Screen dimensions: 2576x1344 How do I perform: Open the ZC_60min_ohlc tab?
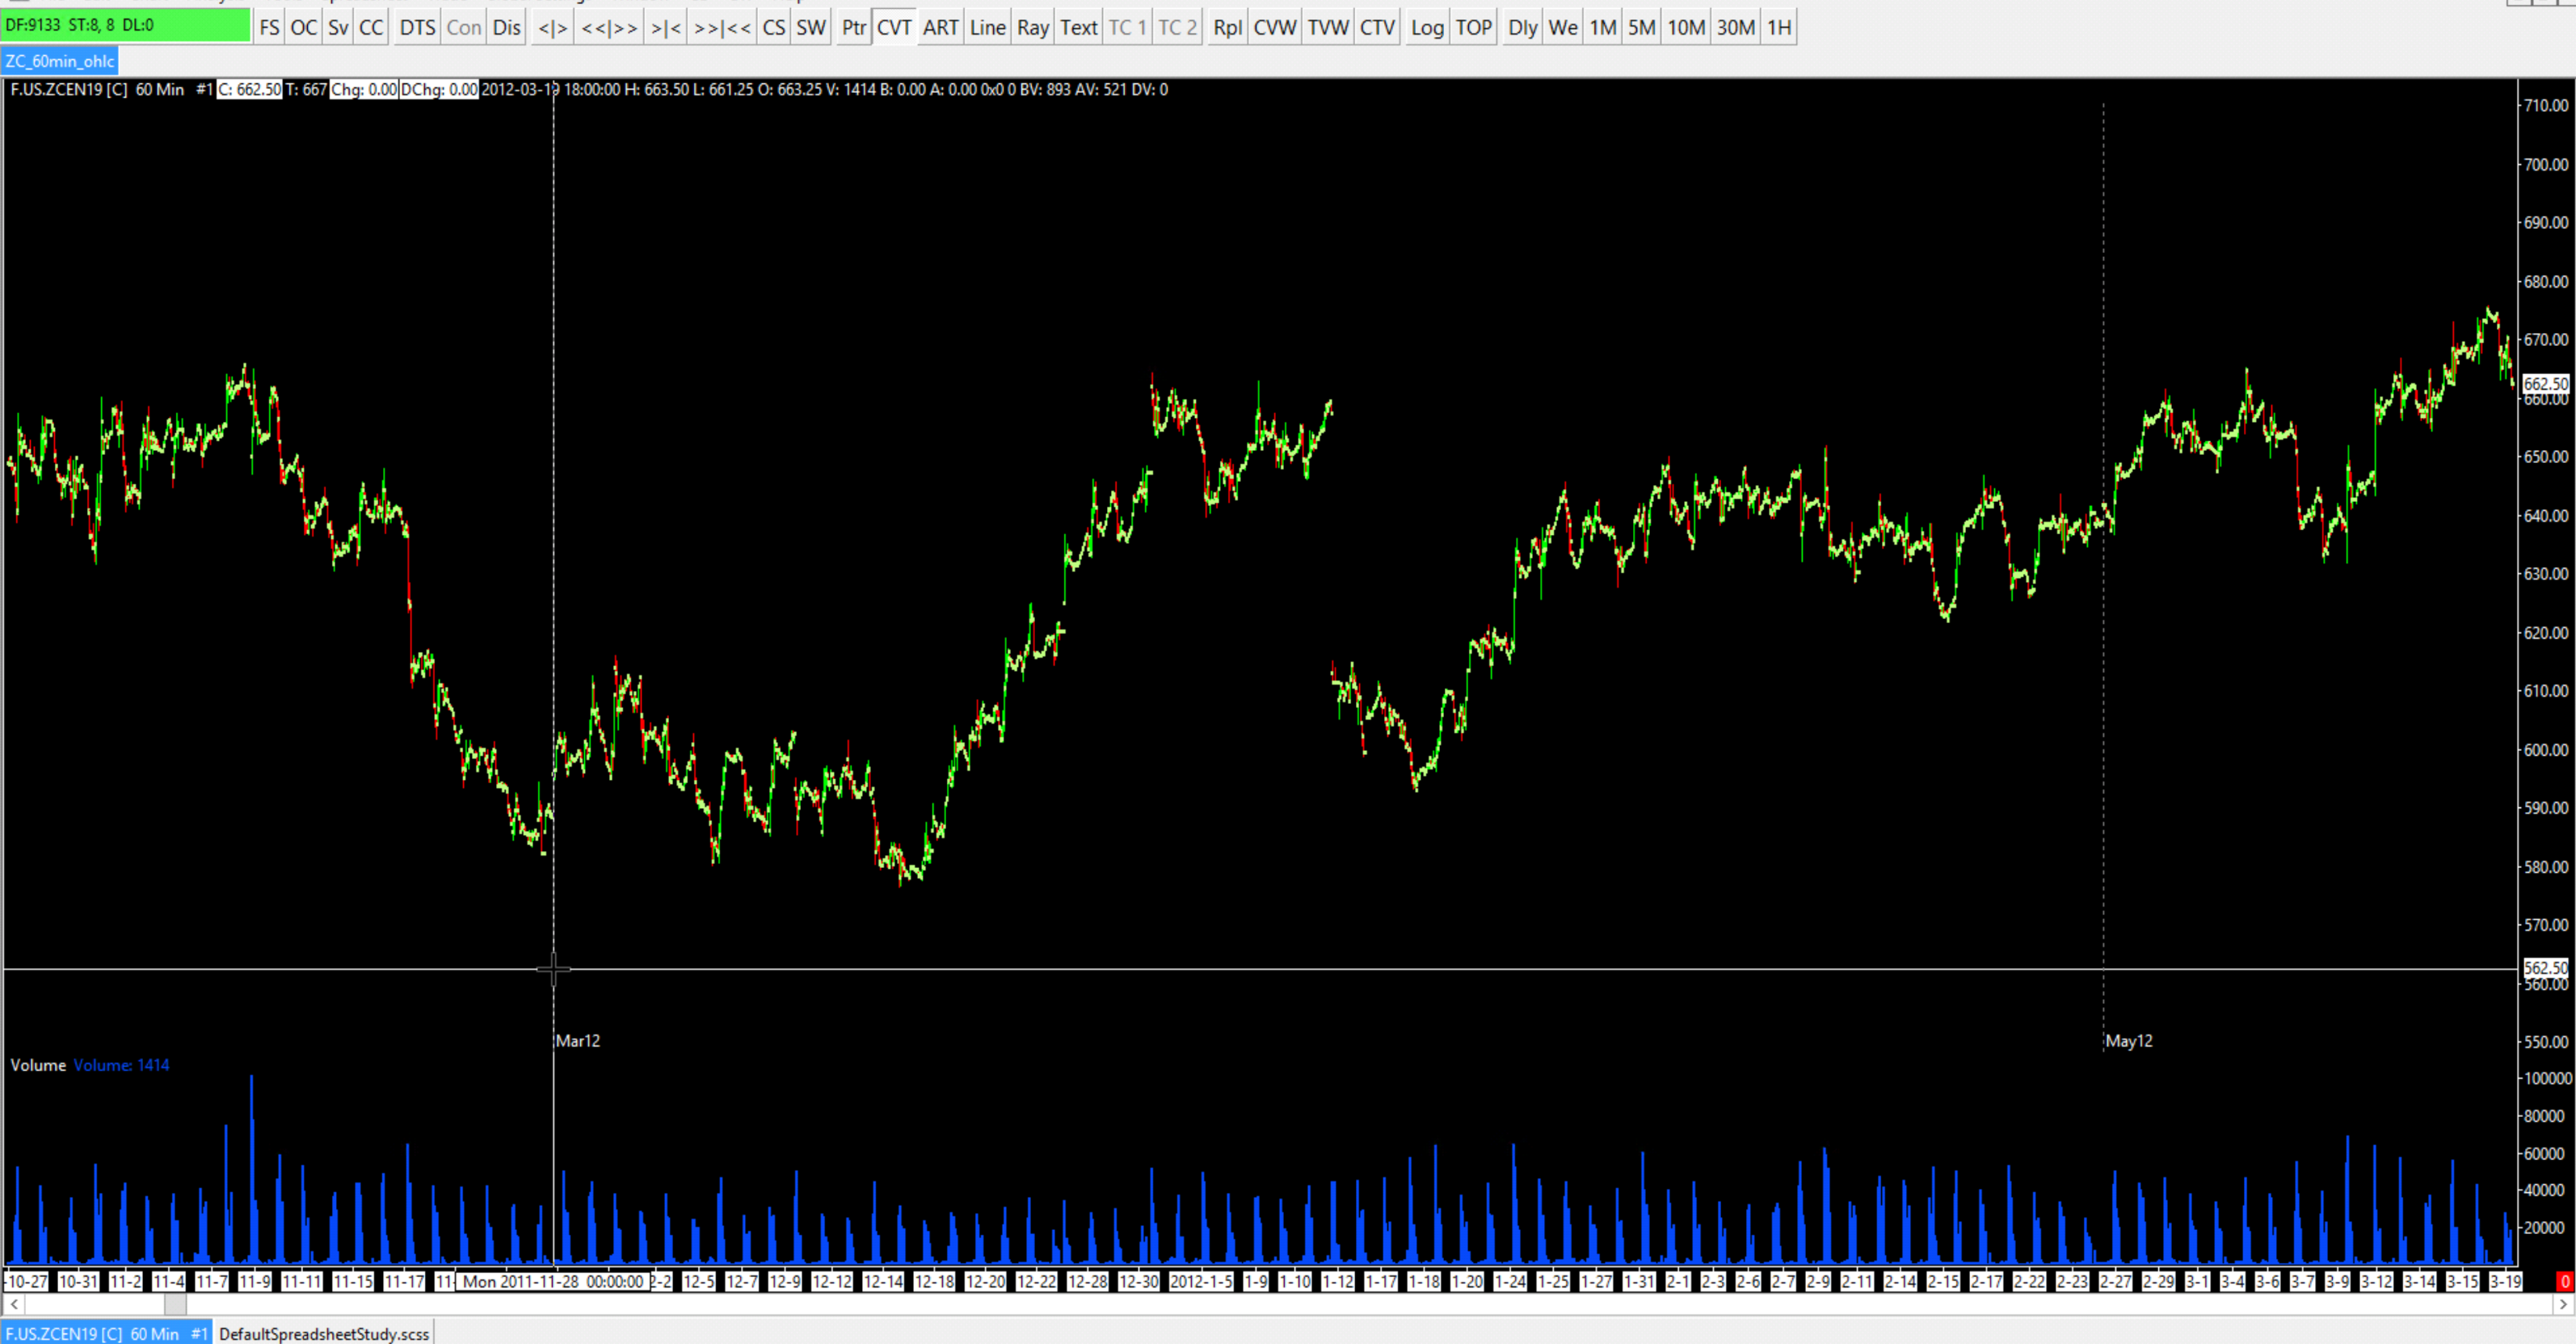pyautogui.click(x=60, y=61)
